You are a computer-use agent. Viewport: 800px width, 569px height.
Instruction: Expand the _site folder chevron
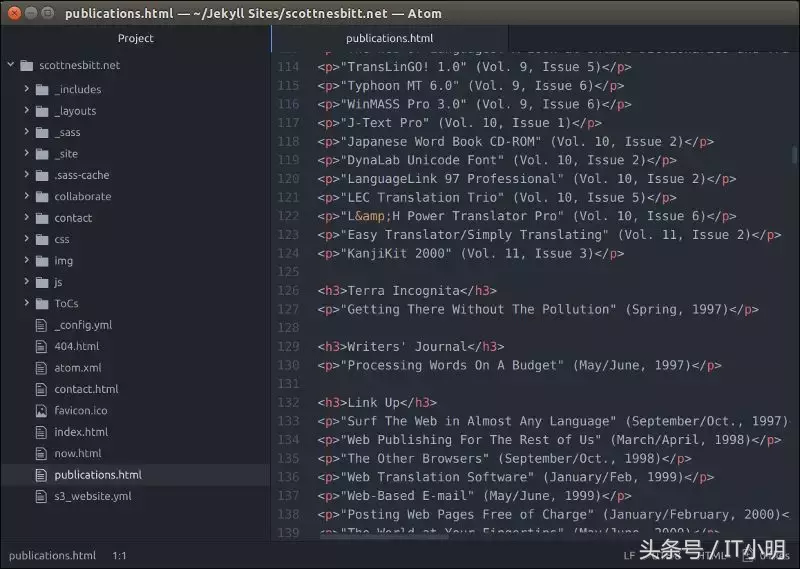(27, 153)
